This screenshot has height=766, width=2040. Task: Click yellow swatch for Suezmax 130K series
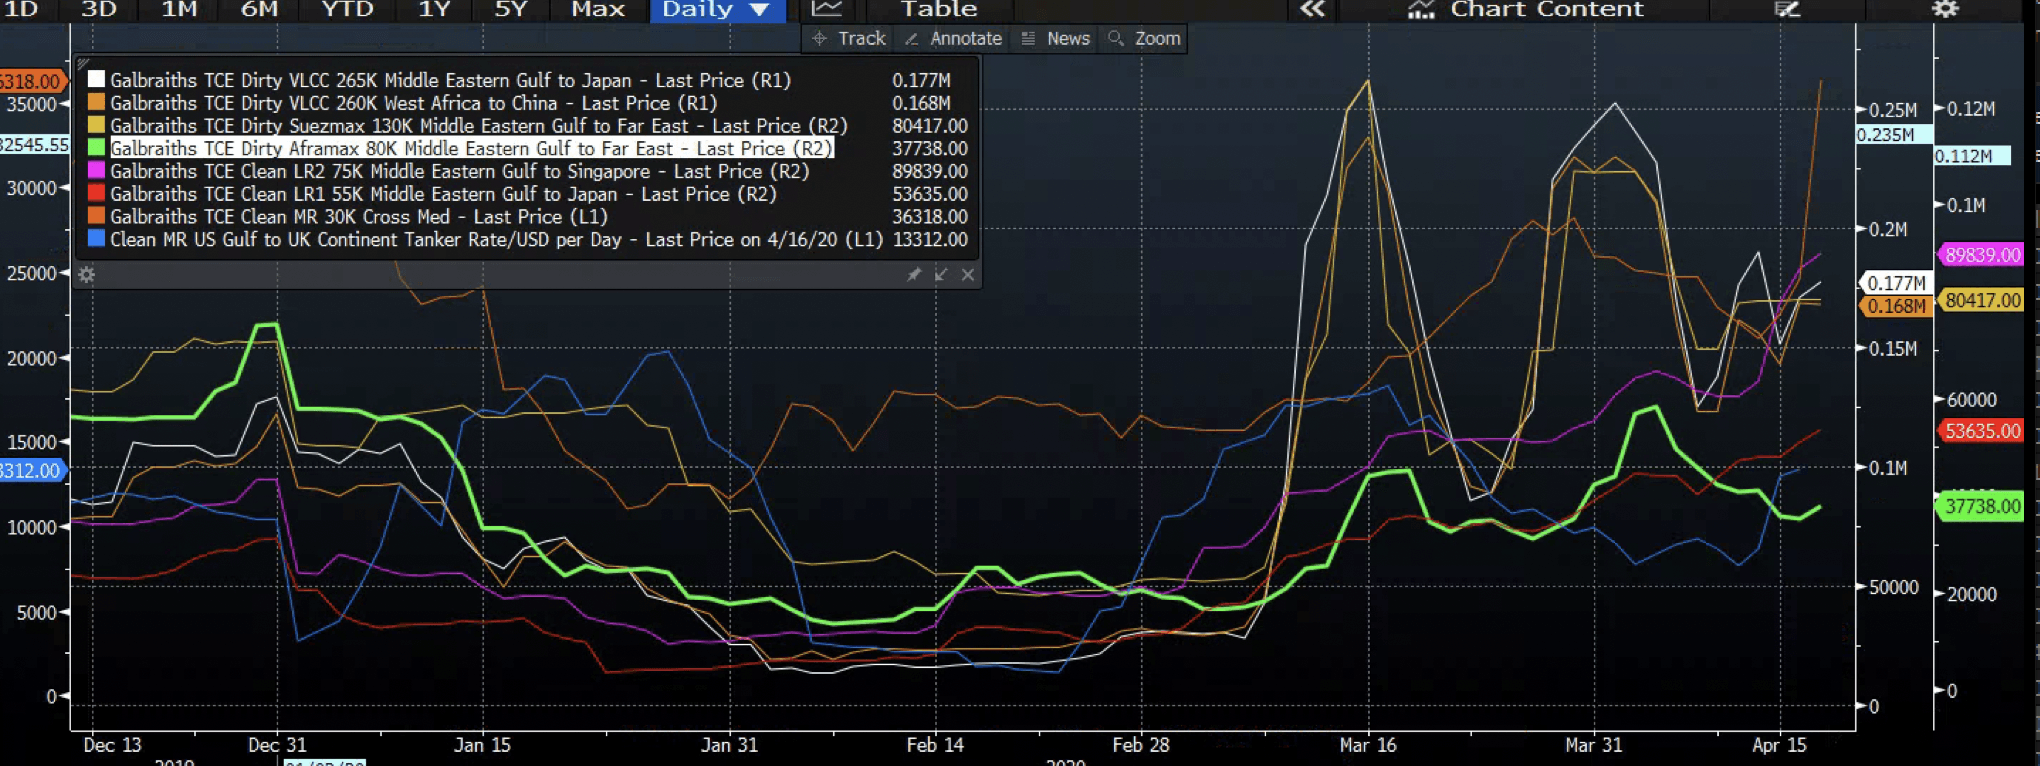(96, 125)
